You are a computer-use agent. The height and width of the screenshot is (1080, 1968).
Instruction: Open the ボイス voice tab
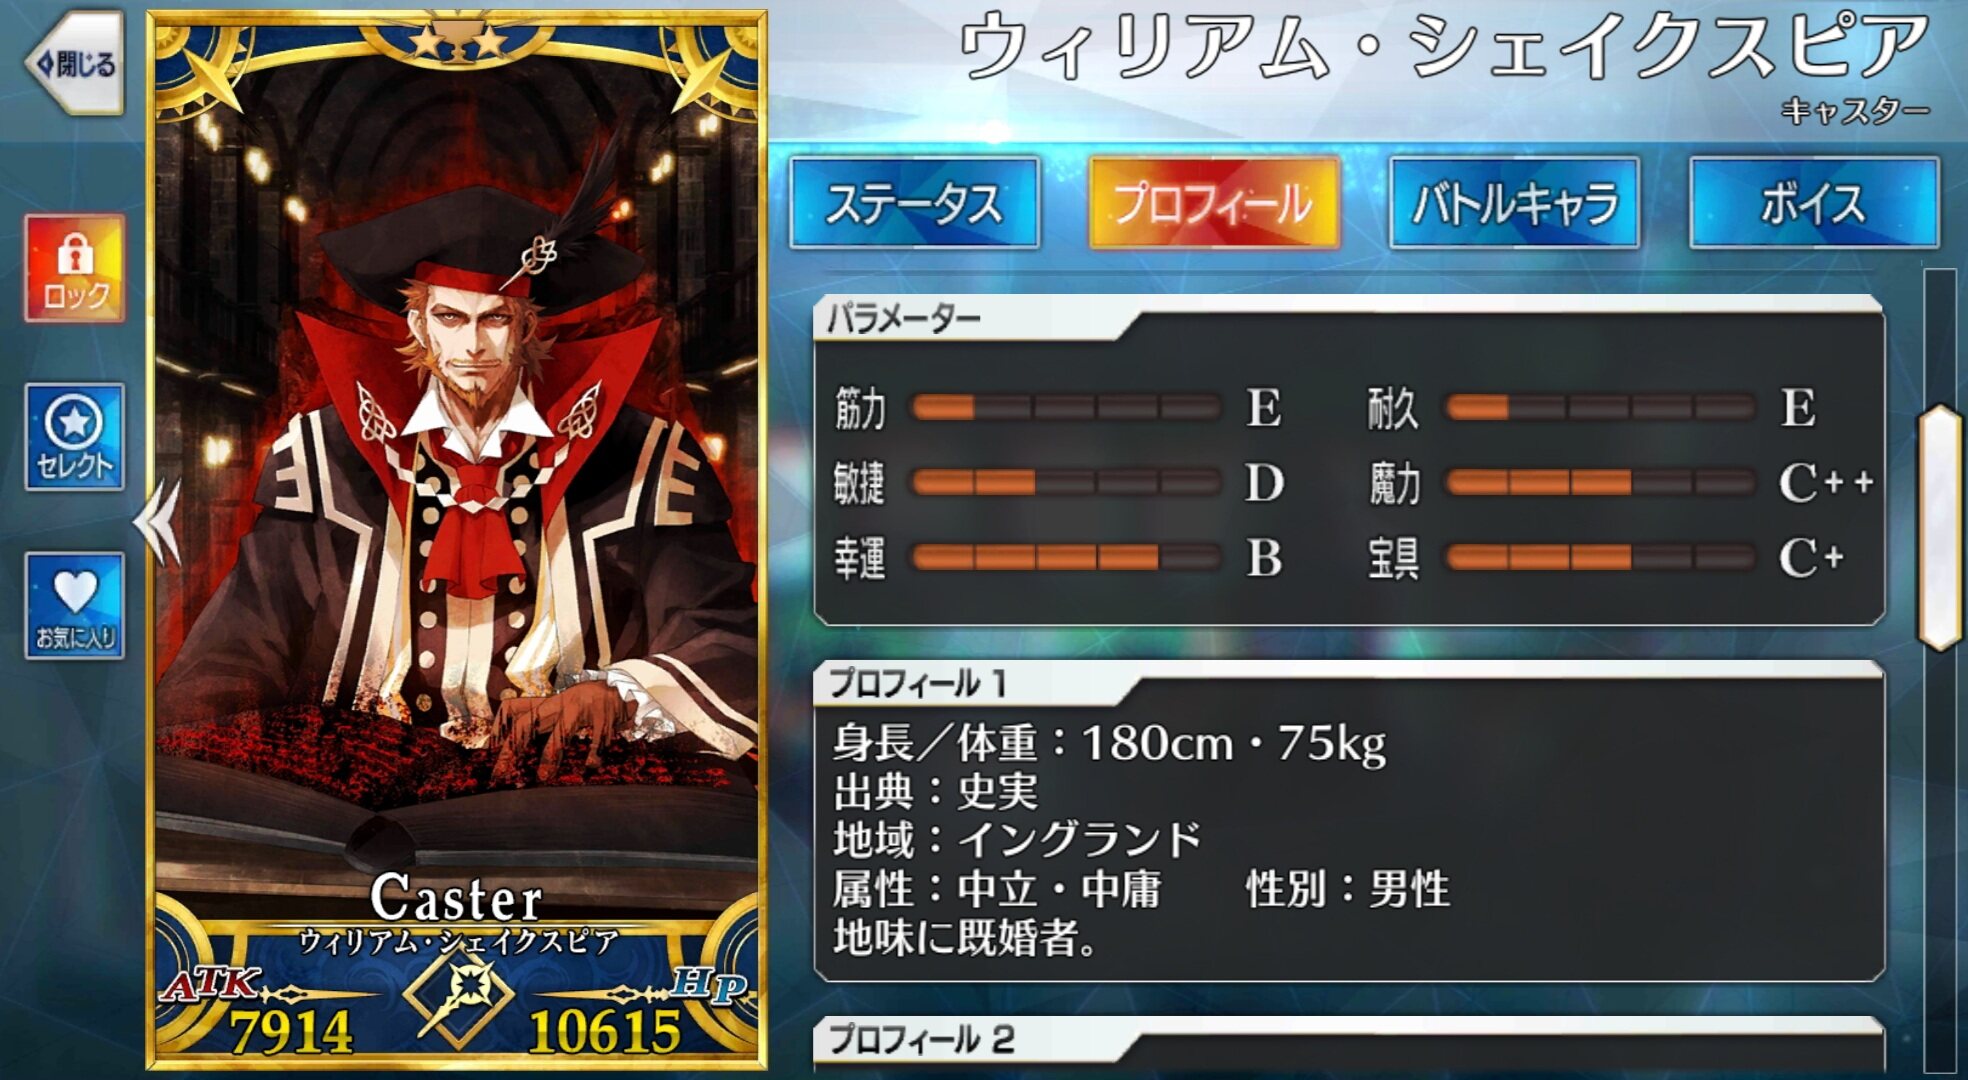pos(1814,203)
